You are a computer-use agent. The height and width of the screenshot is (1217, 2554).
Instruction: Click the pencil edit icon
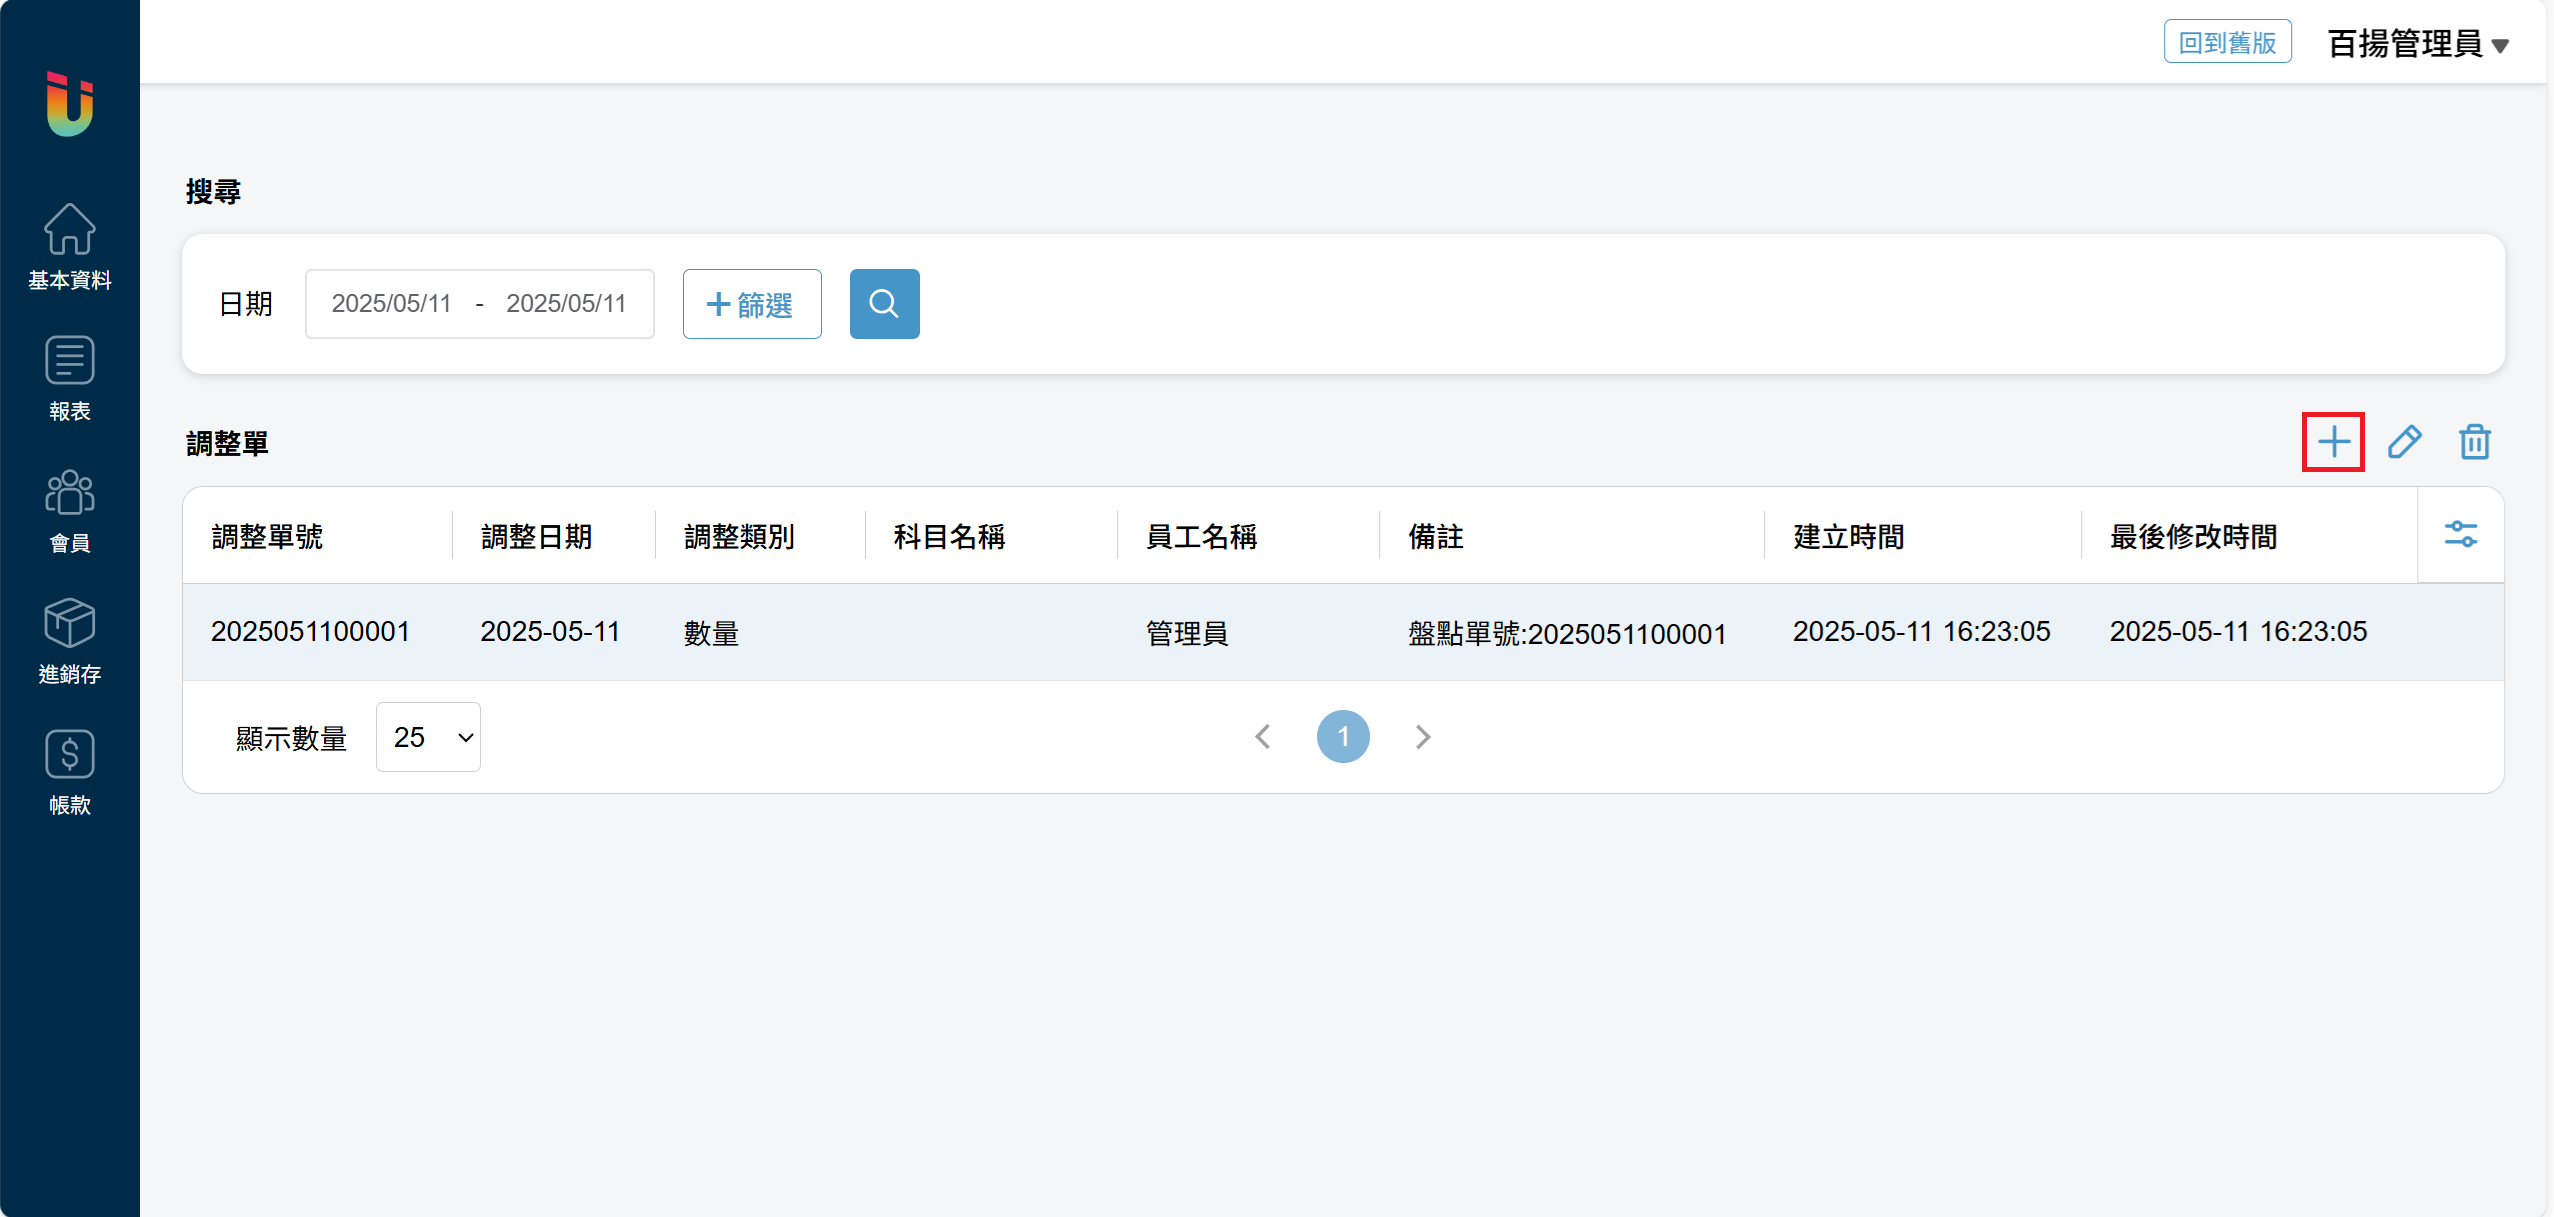pos(2404,442)
